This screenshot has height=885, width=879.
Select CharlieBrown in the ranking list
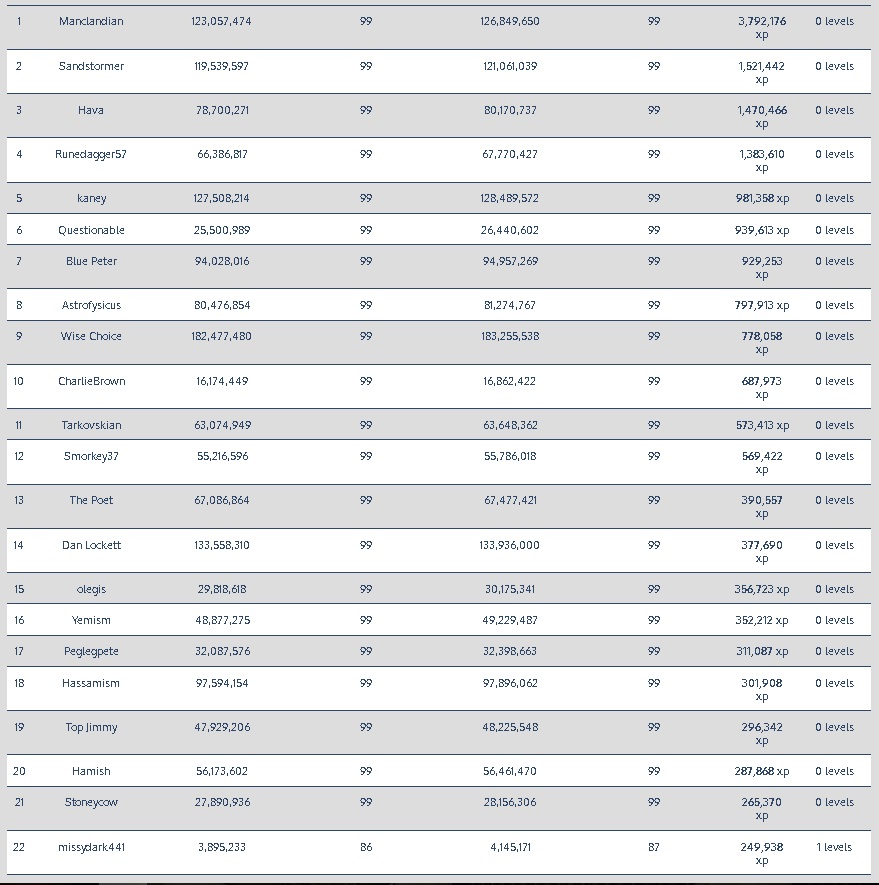(91, 381)
